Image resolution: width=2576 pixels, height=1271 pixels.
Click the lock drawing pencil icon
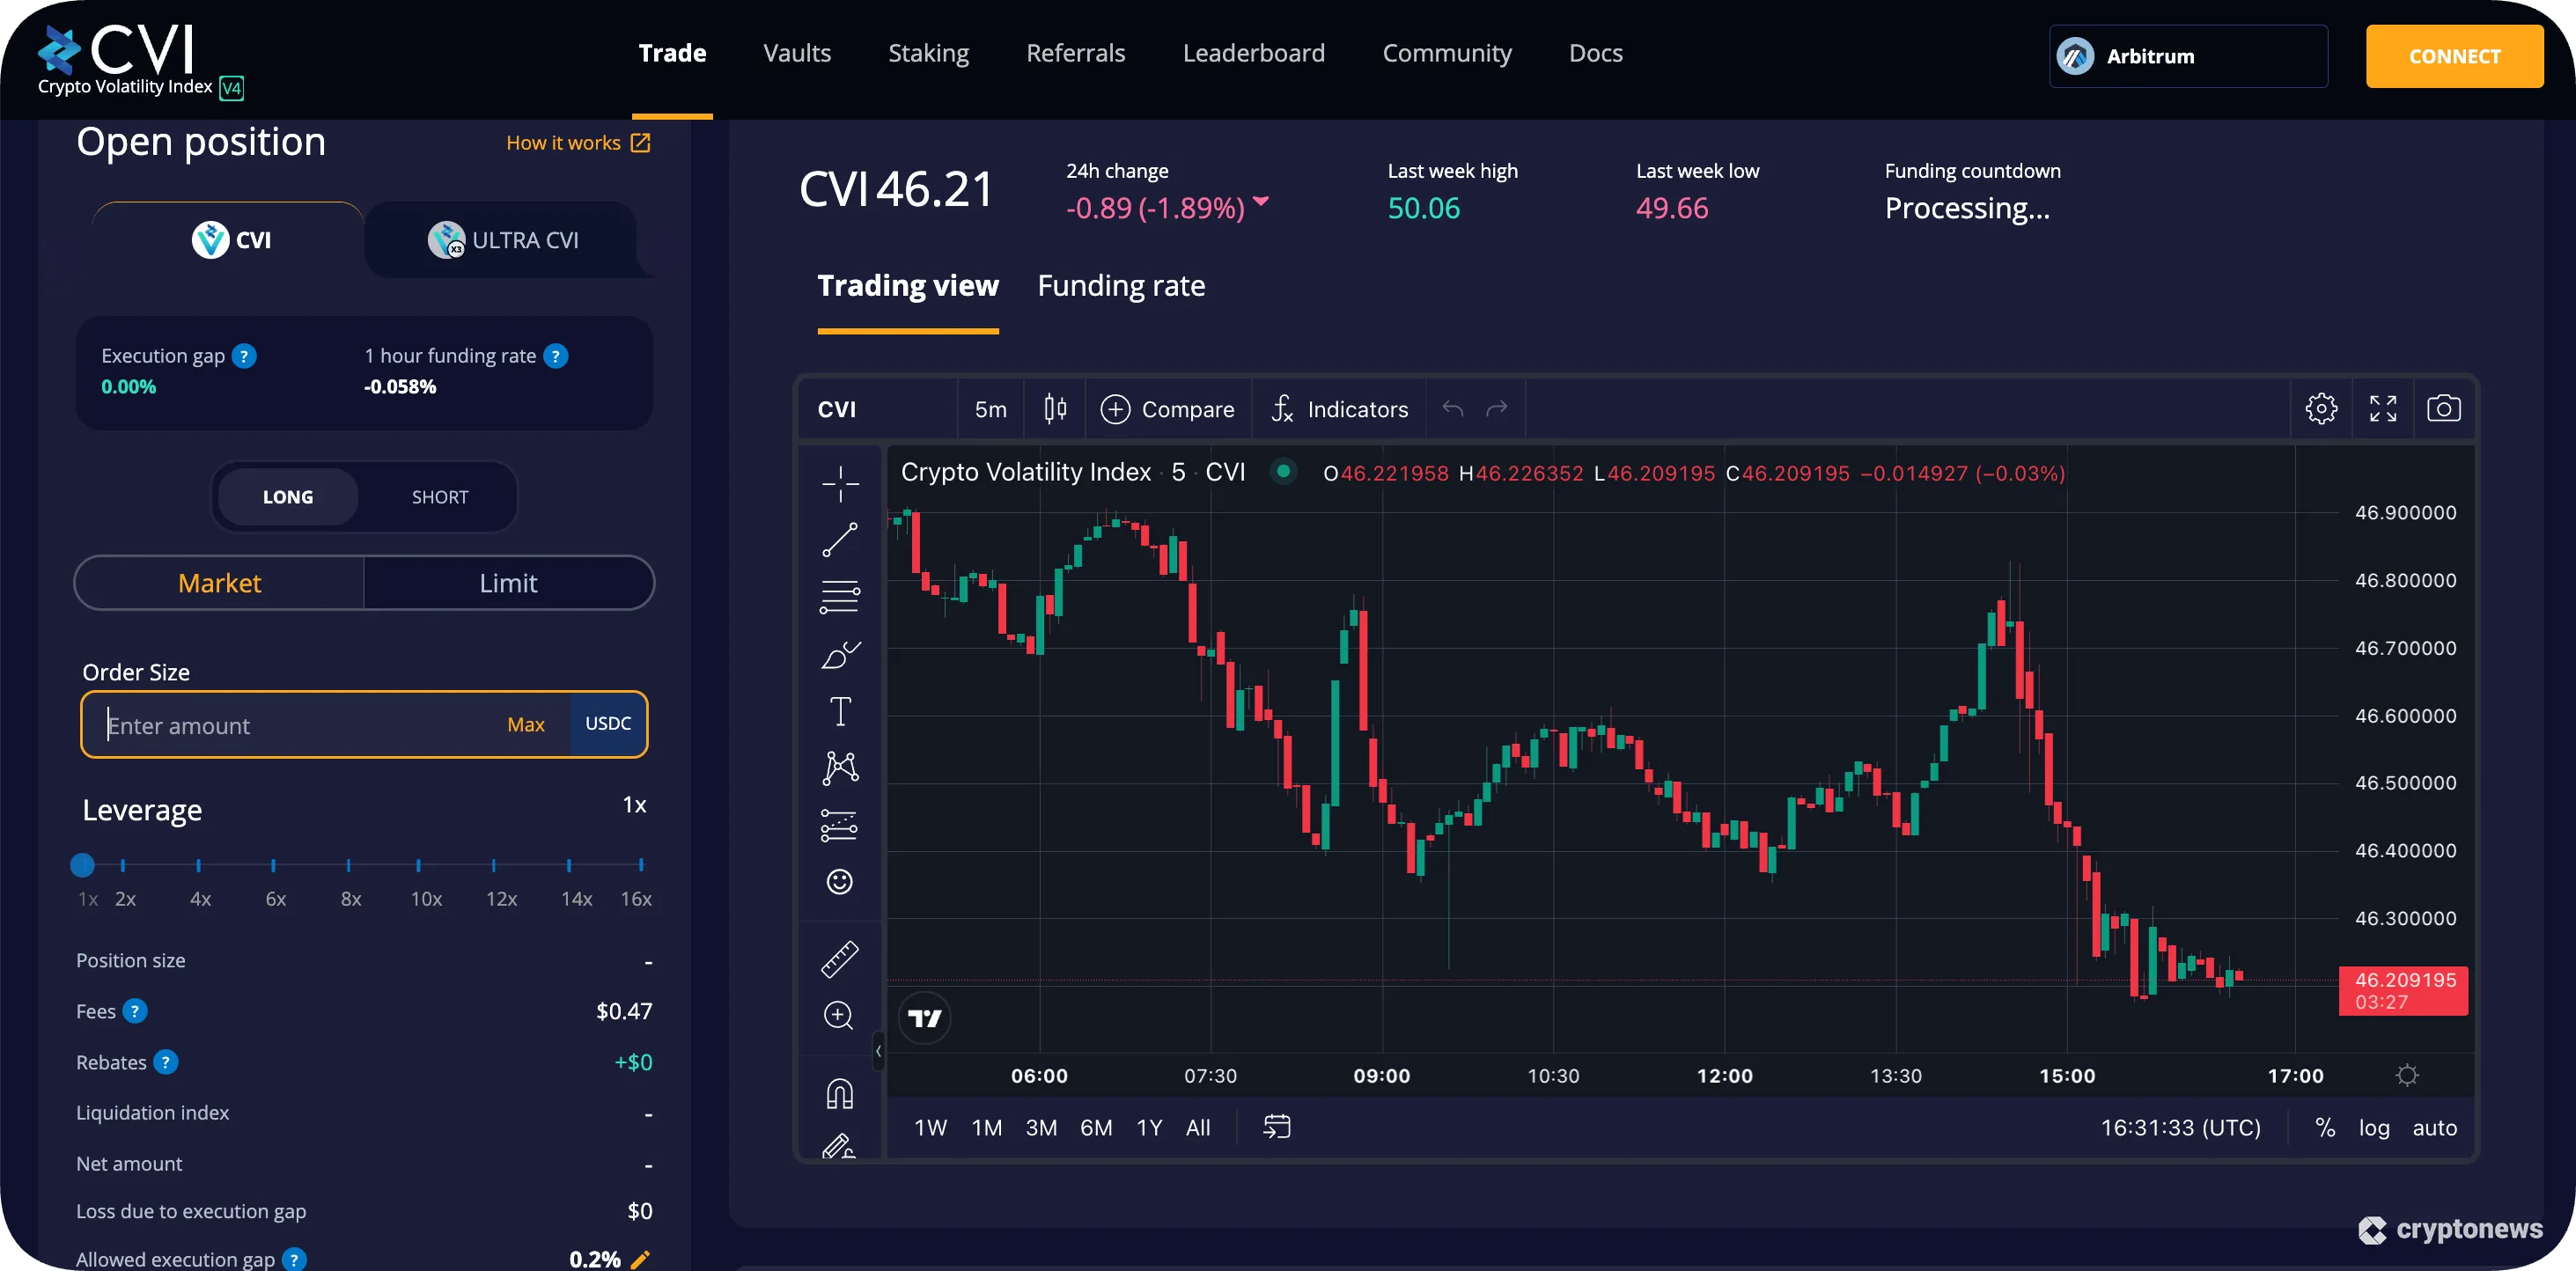tap(840, 1145)
